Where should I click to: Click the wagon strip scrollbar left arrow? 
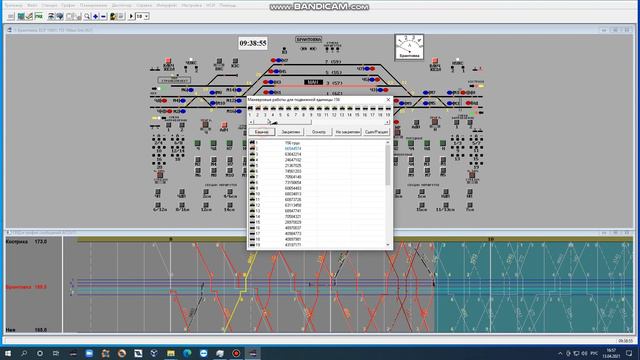251,122
